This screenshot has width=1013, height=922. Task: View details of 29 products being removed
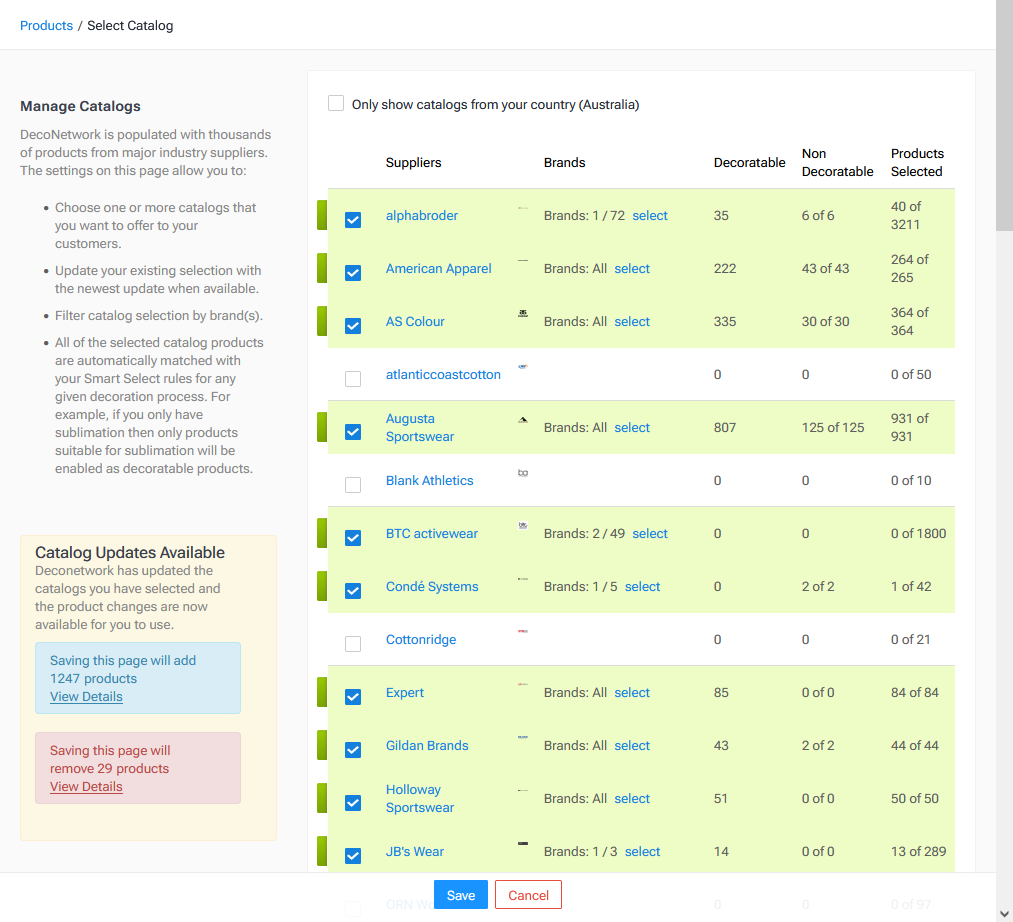(x=87, y=786)
